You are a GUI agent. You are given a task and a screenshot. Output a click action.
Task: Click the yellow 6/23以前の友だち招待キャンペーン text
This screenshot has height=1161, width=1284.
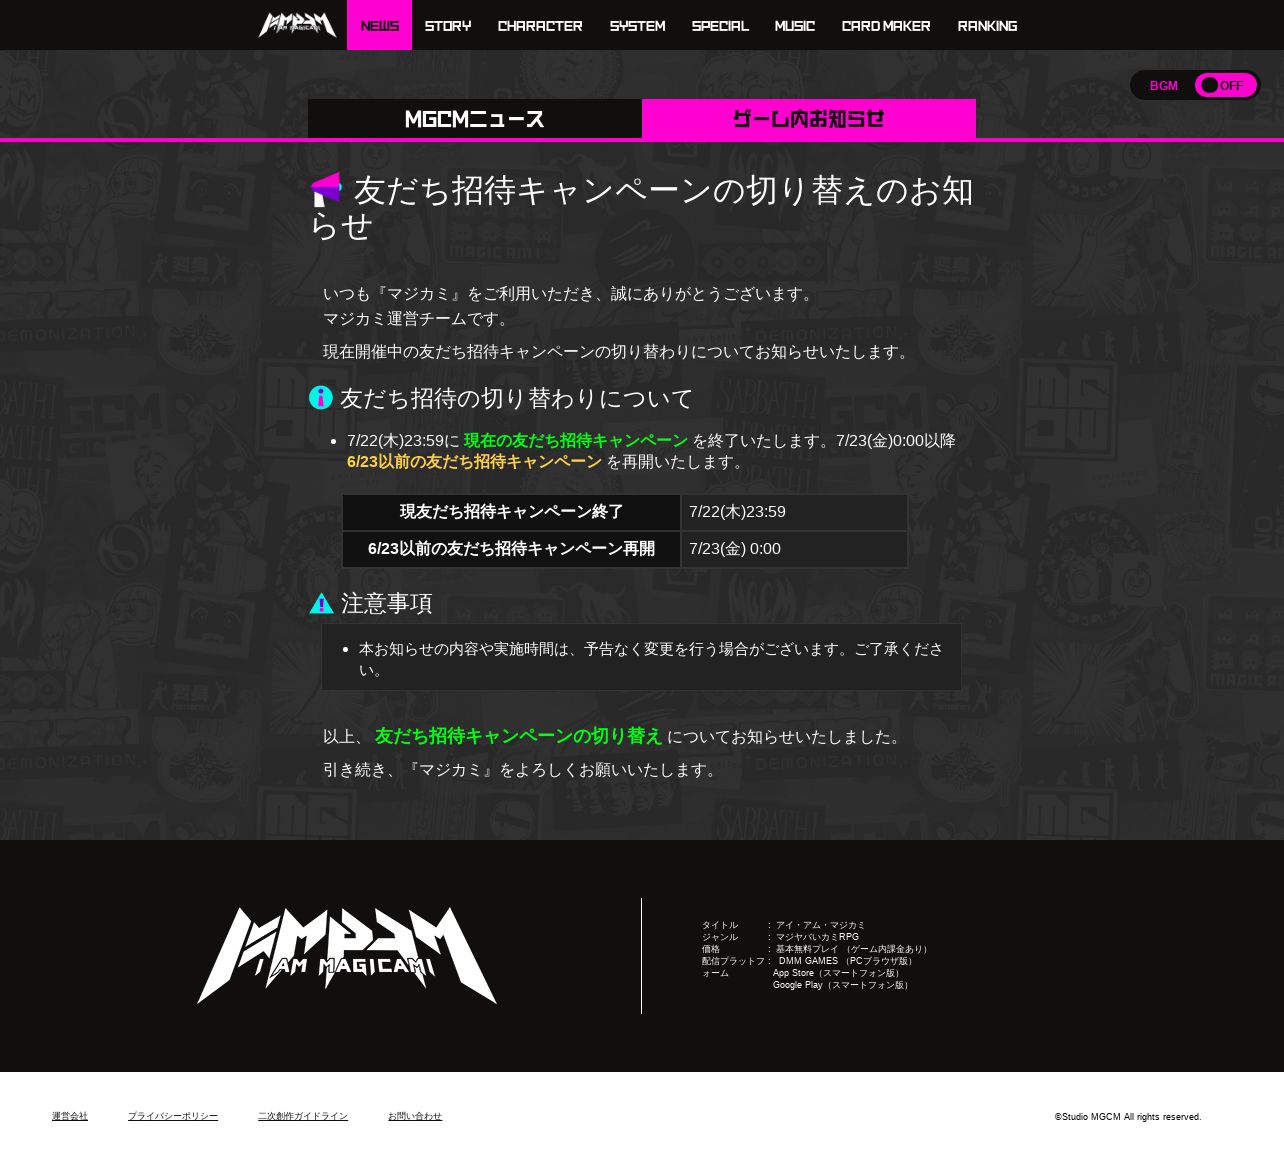[x=474, y=462]
